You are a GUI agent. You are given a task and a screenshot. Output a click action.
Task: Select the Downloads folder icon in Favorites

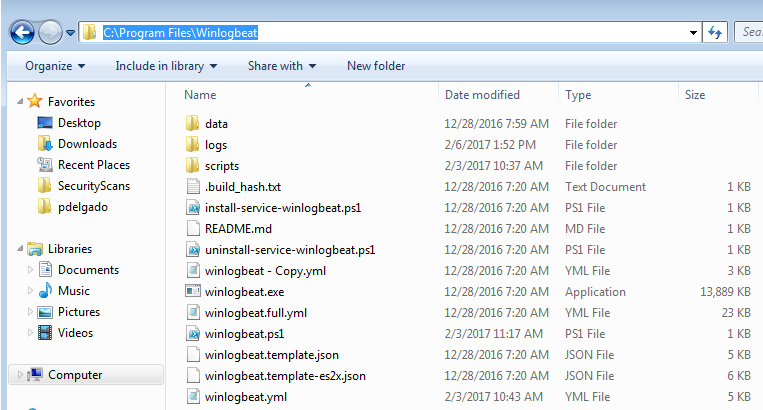tap(45, 143)
